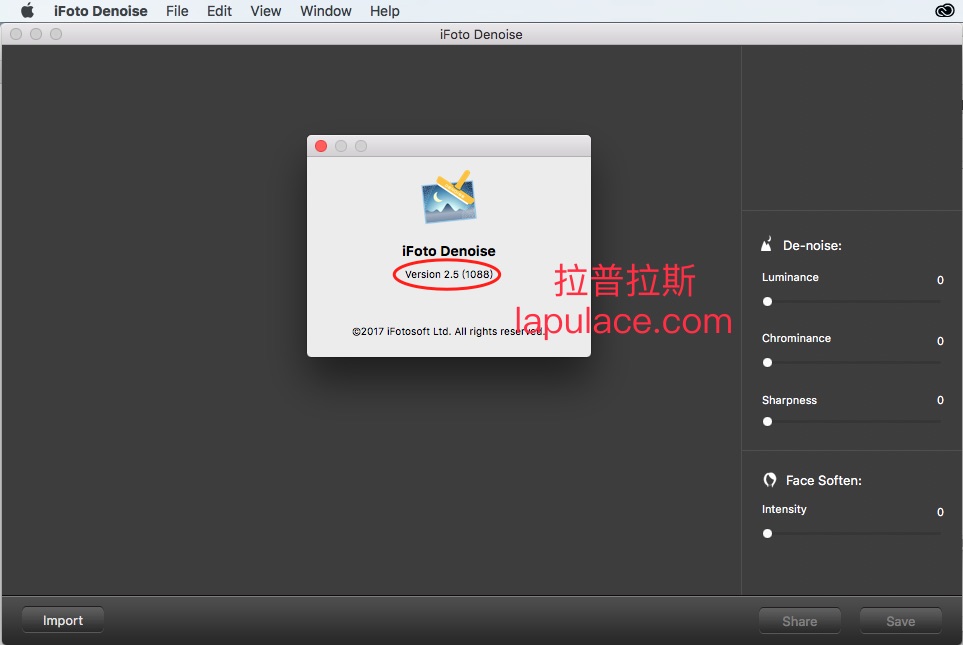Click the Save button
Image resolution: width=963 pixels, height=645 pixels.
pyautogui.click(x=900, y=621)
